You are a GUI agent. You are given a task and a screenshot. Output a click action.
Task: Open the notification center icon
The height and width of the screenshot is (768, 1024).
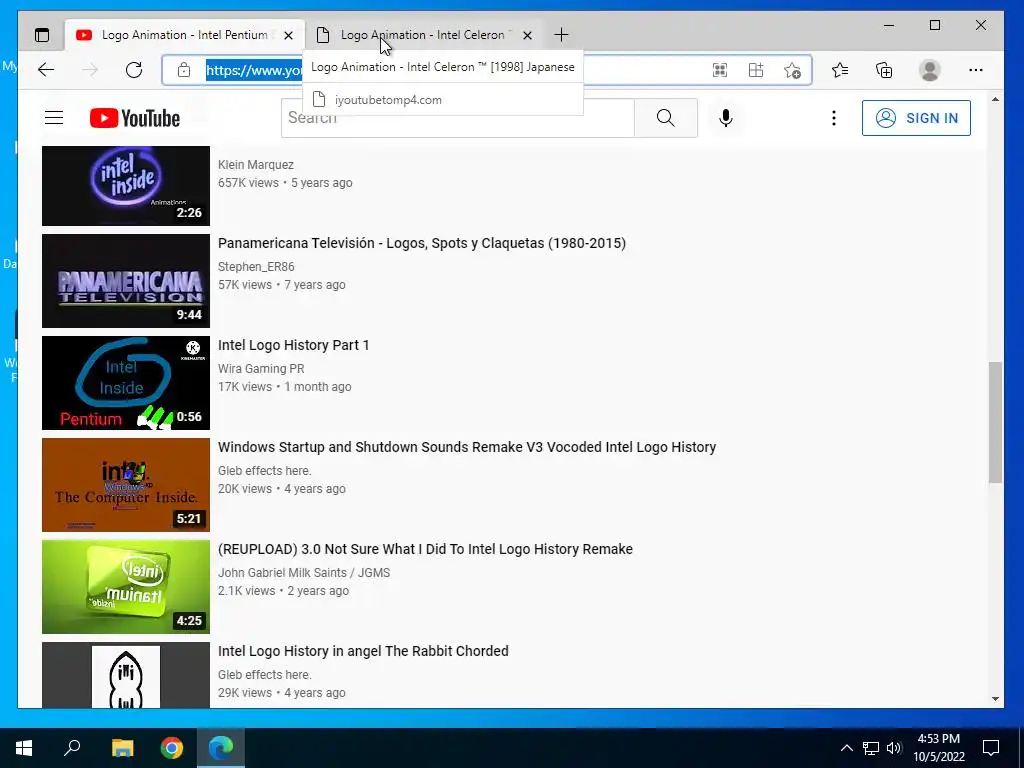coord(991,748)
